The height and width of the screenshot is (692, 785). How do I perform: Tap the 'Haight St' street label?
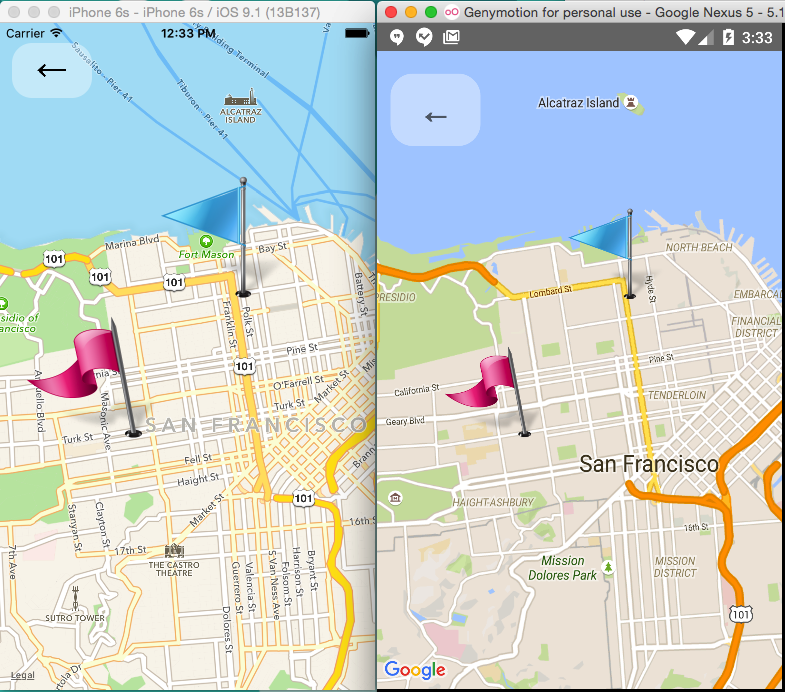click(198, 479)
